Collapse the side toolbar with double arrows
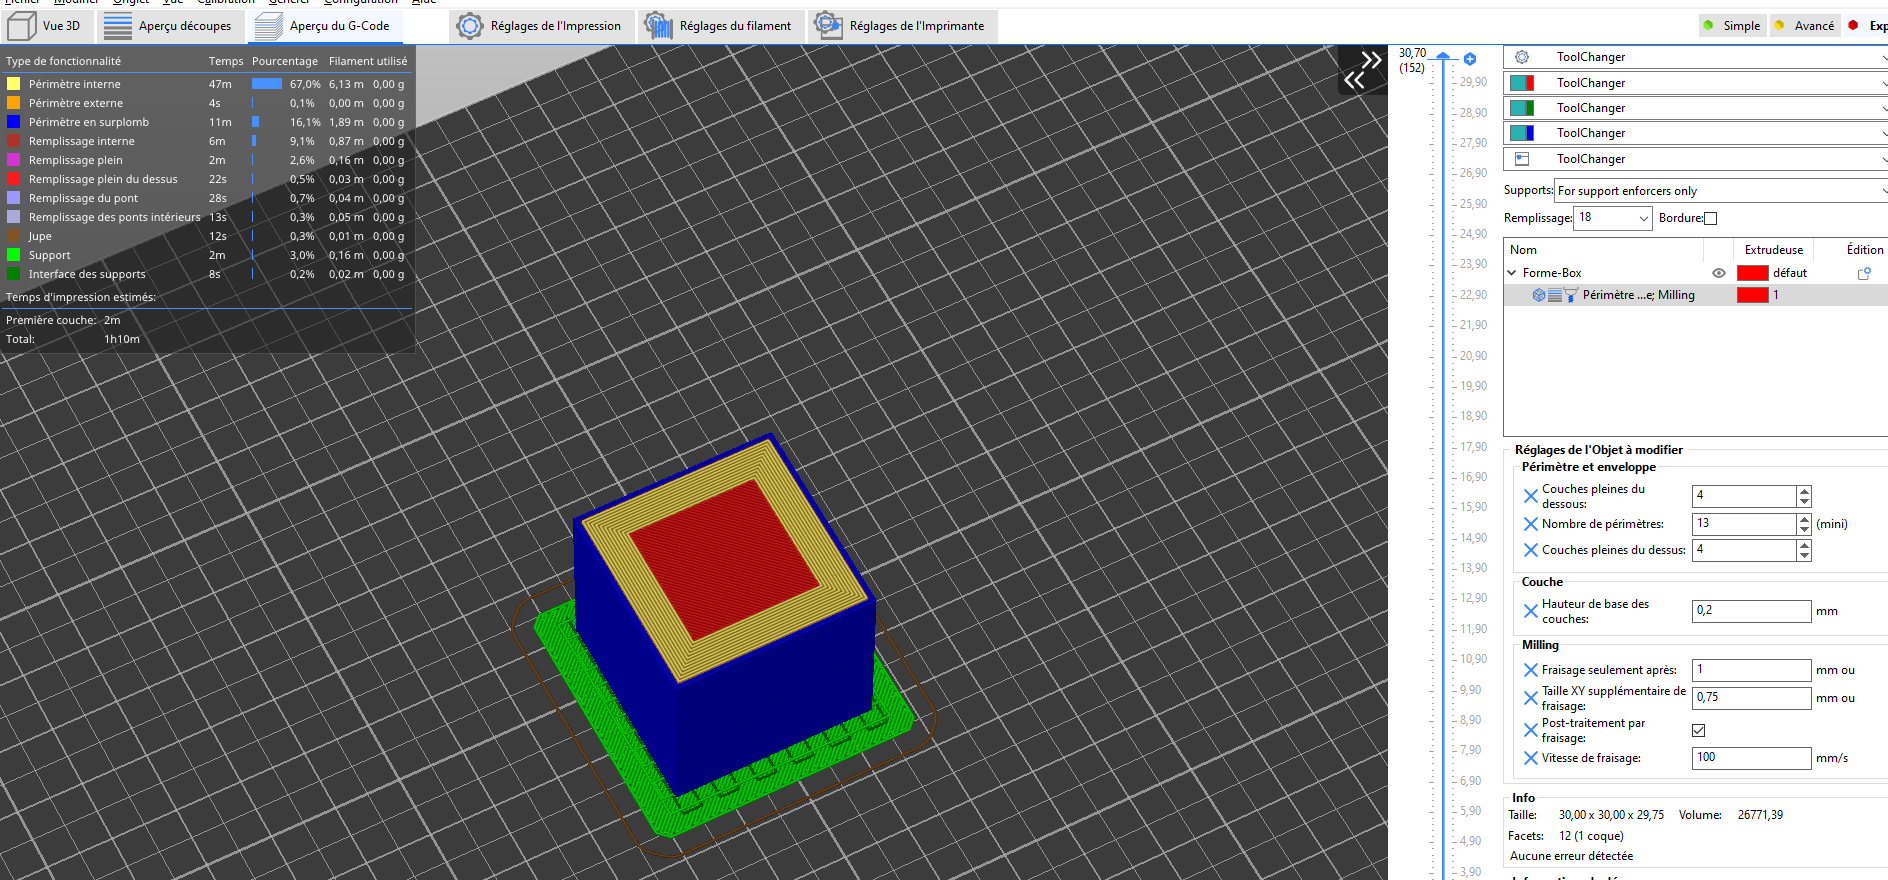1888x880 pixels. (x=1362, y=70)
